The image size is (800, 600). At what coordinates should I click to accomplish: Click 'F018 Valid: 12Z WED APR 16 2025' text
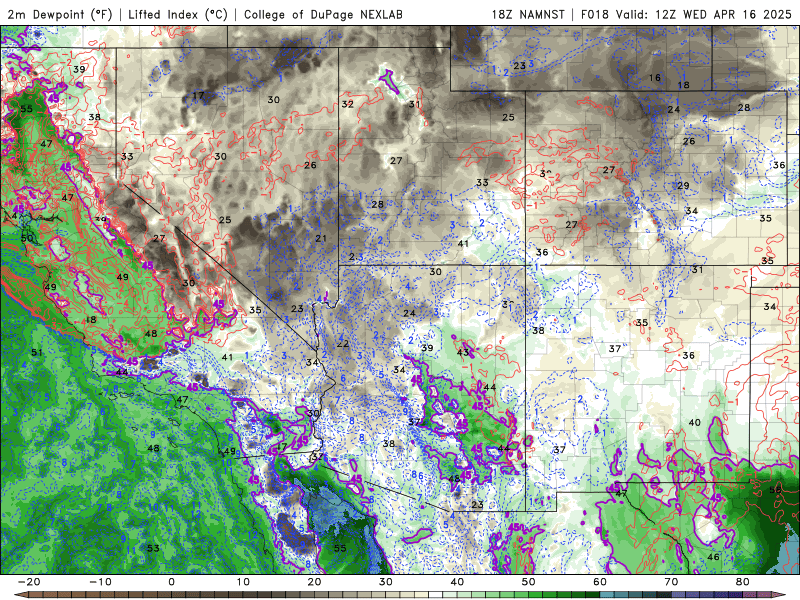click(x=686, y=14)
